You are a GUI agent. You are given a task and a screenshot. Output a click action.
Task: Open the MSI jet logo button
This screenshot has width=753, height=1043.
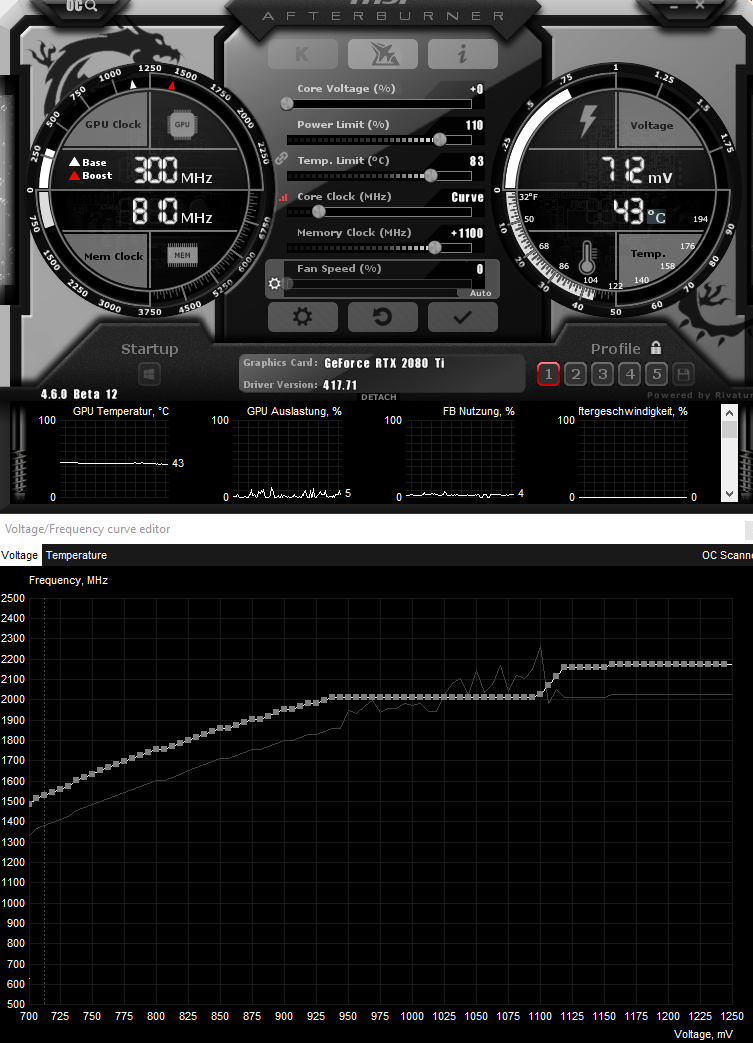(382, 54)
